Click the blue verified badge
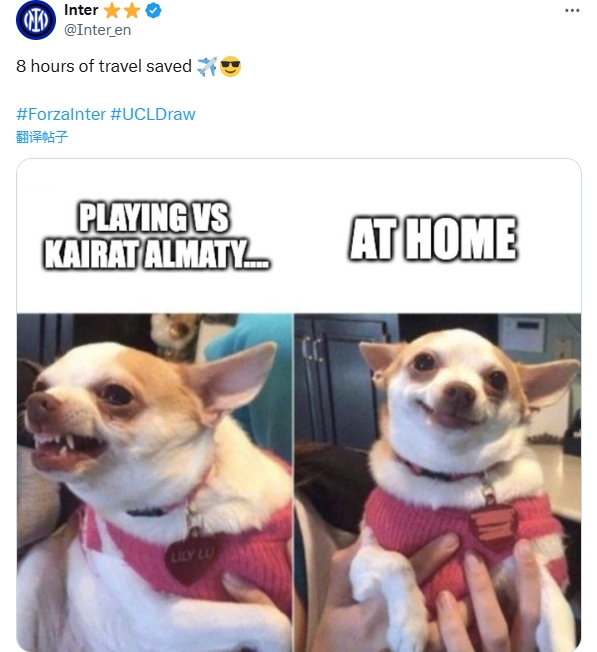This screenshot has width=597, height=652. (153, 11)
